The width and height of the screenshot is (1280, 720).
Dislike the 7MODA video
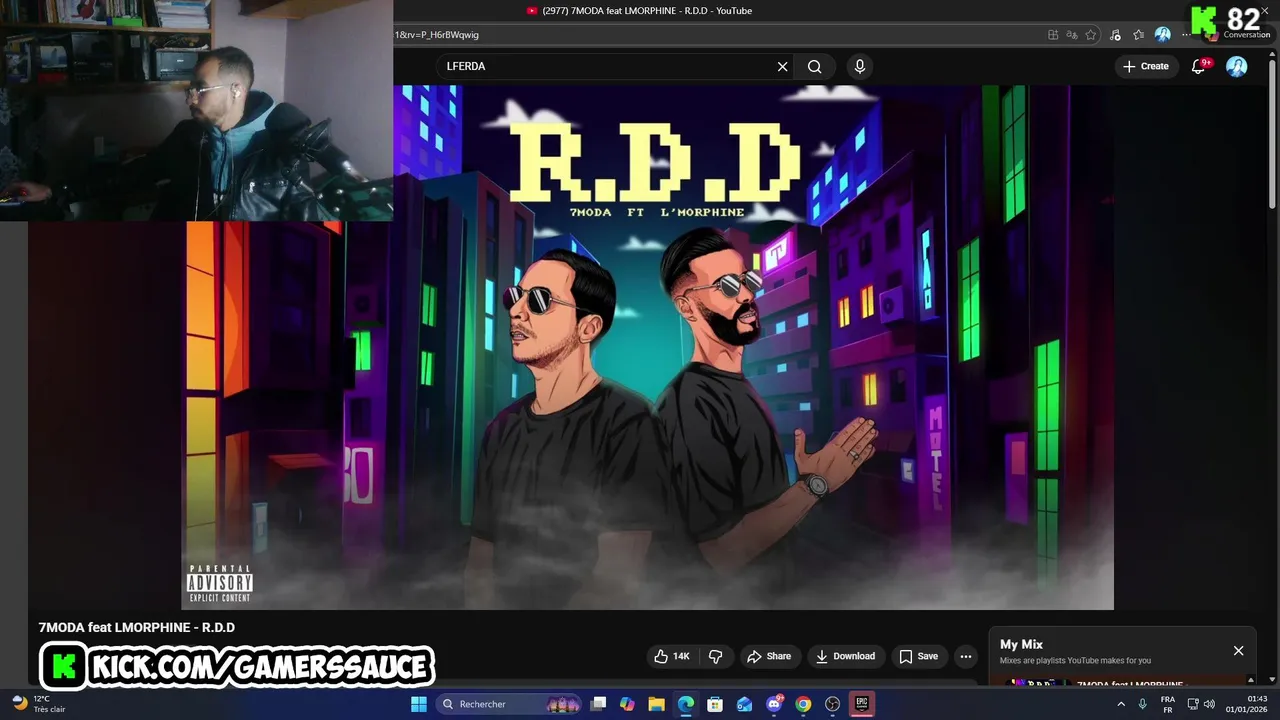[x=715, y=656]
